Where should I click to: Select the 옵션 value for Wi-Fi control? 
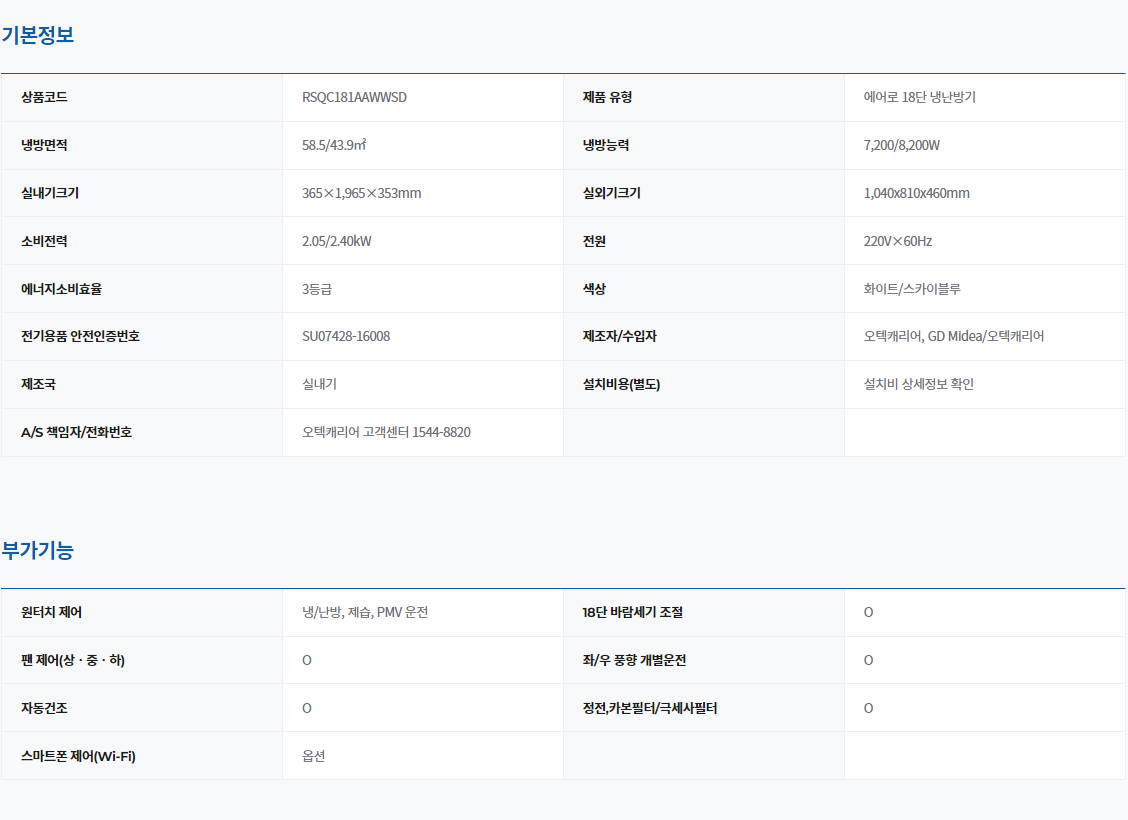coord(313,756)
